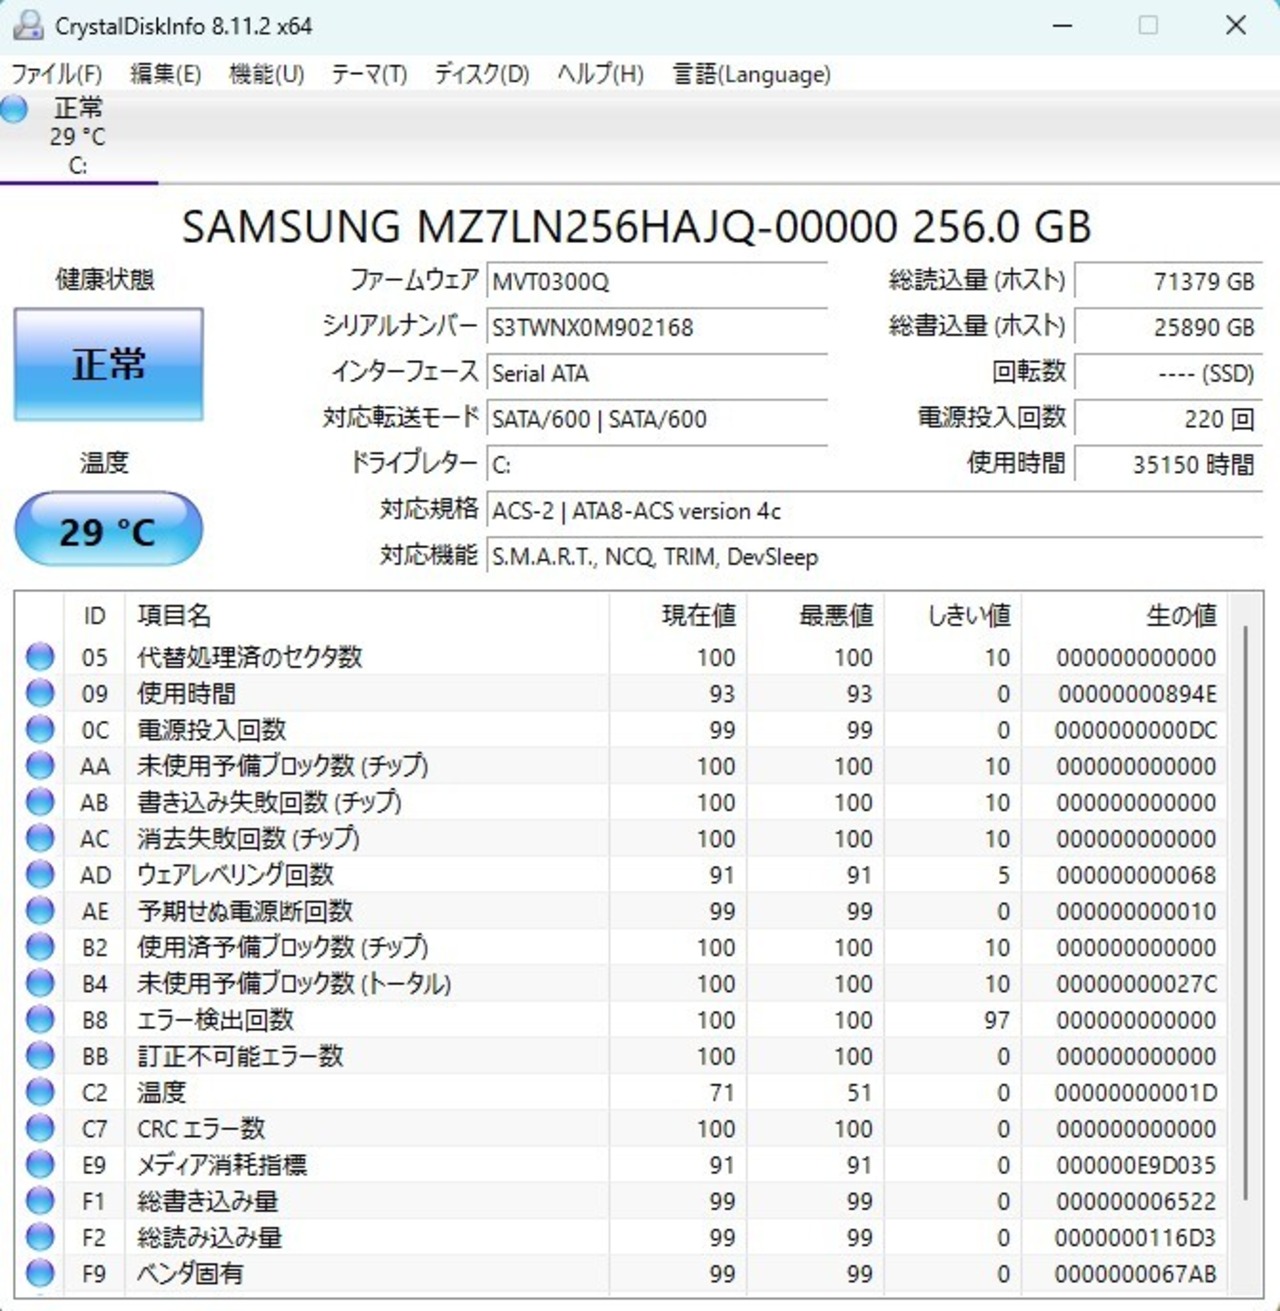Open the 言語(Language) menu
This screenshot has height=1311, width=1280.
point(751,74)
